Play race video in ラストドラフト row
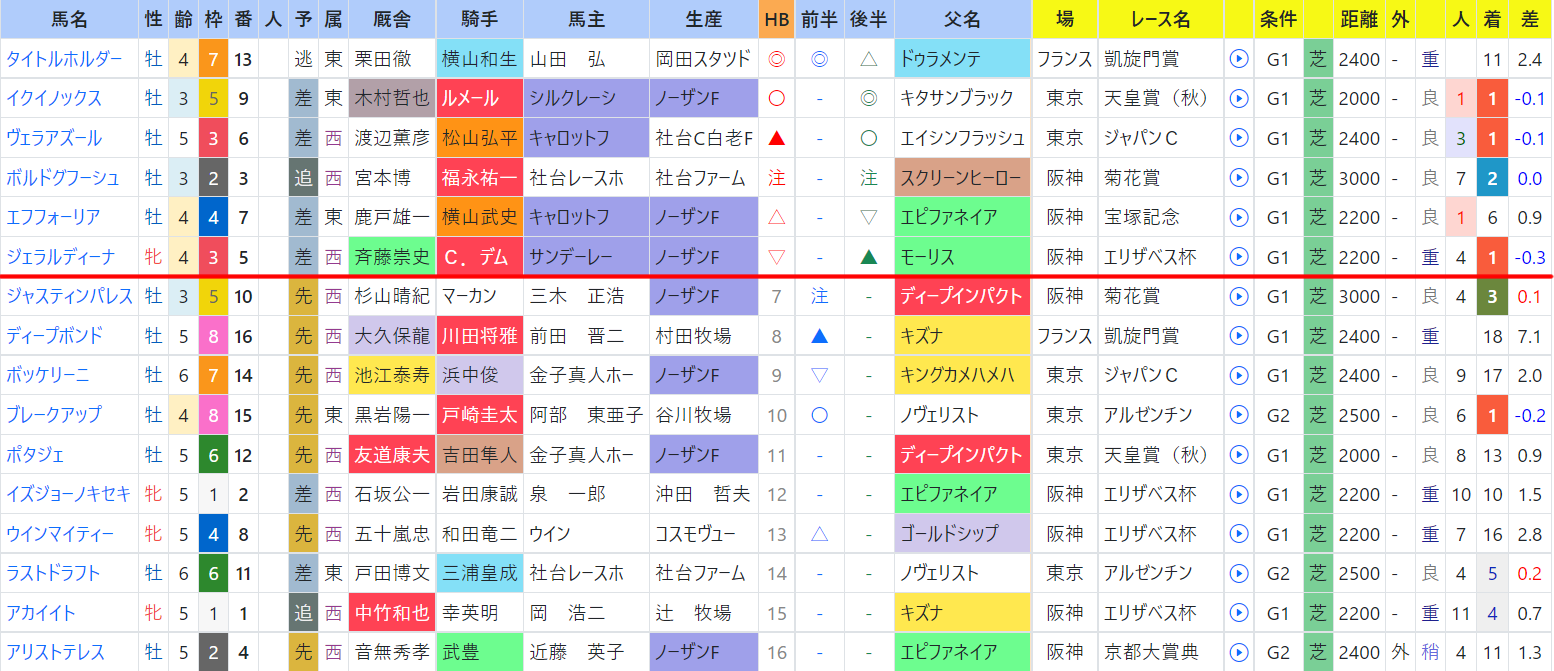Image resolution: width=1554 pixels, height=671 pixels. (1239, 573)
